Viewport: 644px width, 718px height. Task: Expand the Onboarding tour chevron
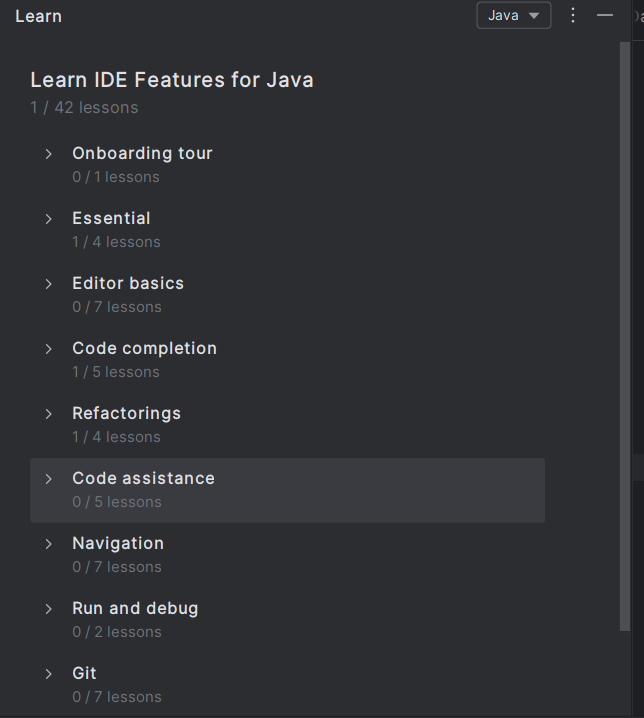coord(49,154)
